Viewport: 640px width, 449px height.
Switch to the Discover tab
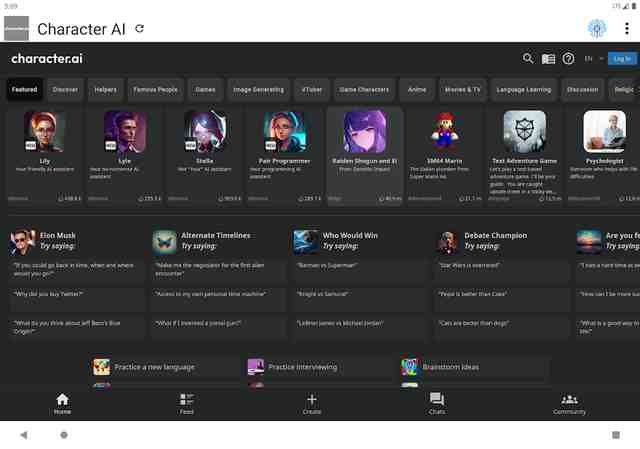pos(65,89)
